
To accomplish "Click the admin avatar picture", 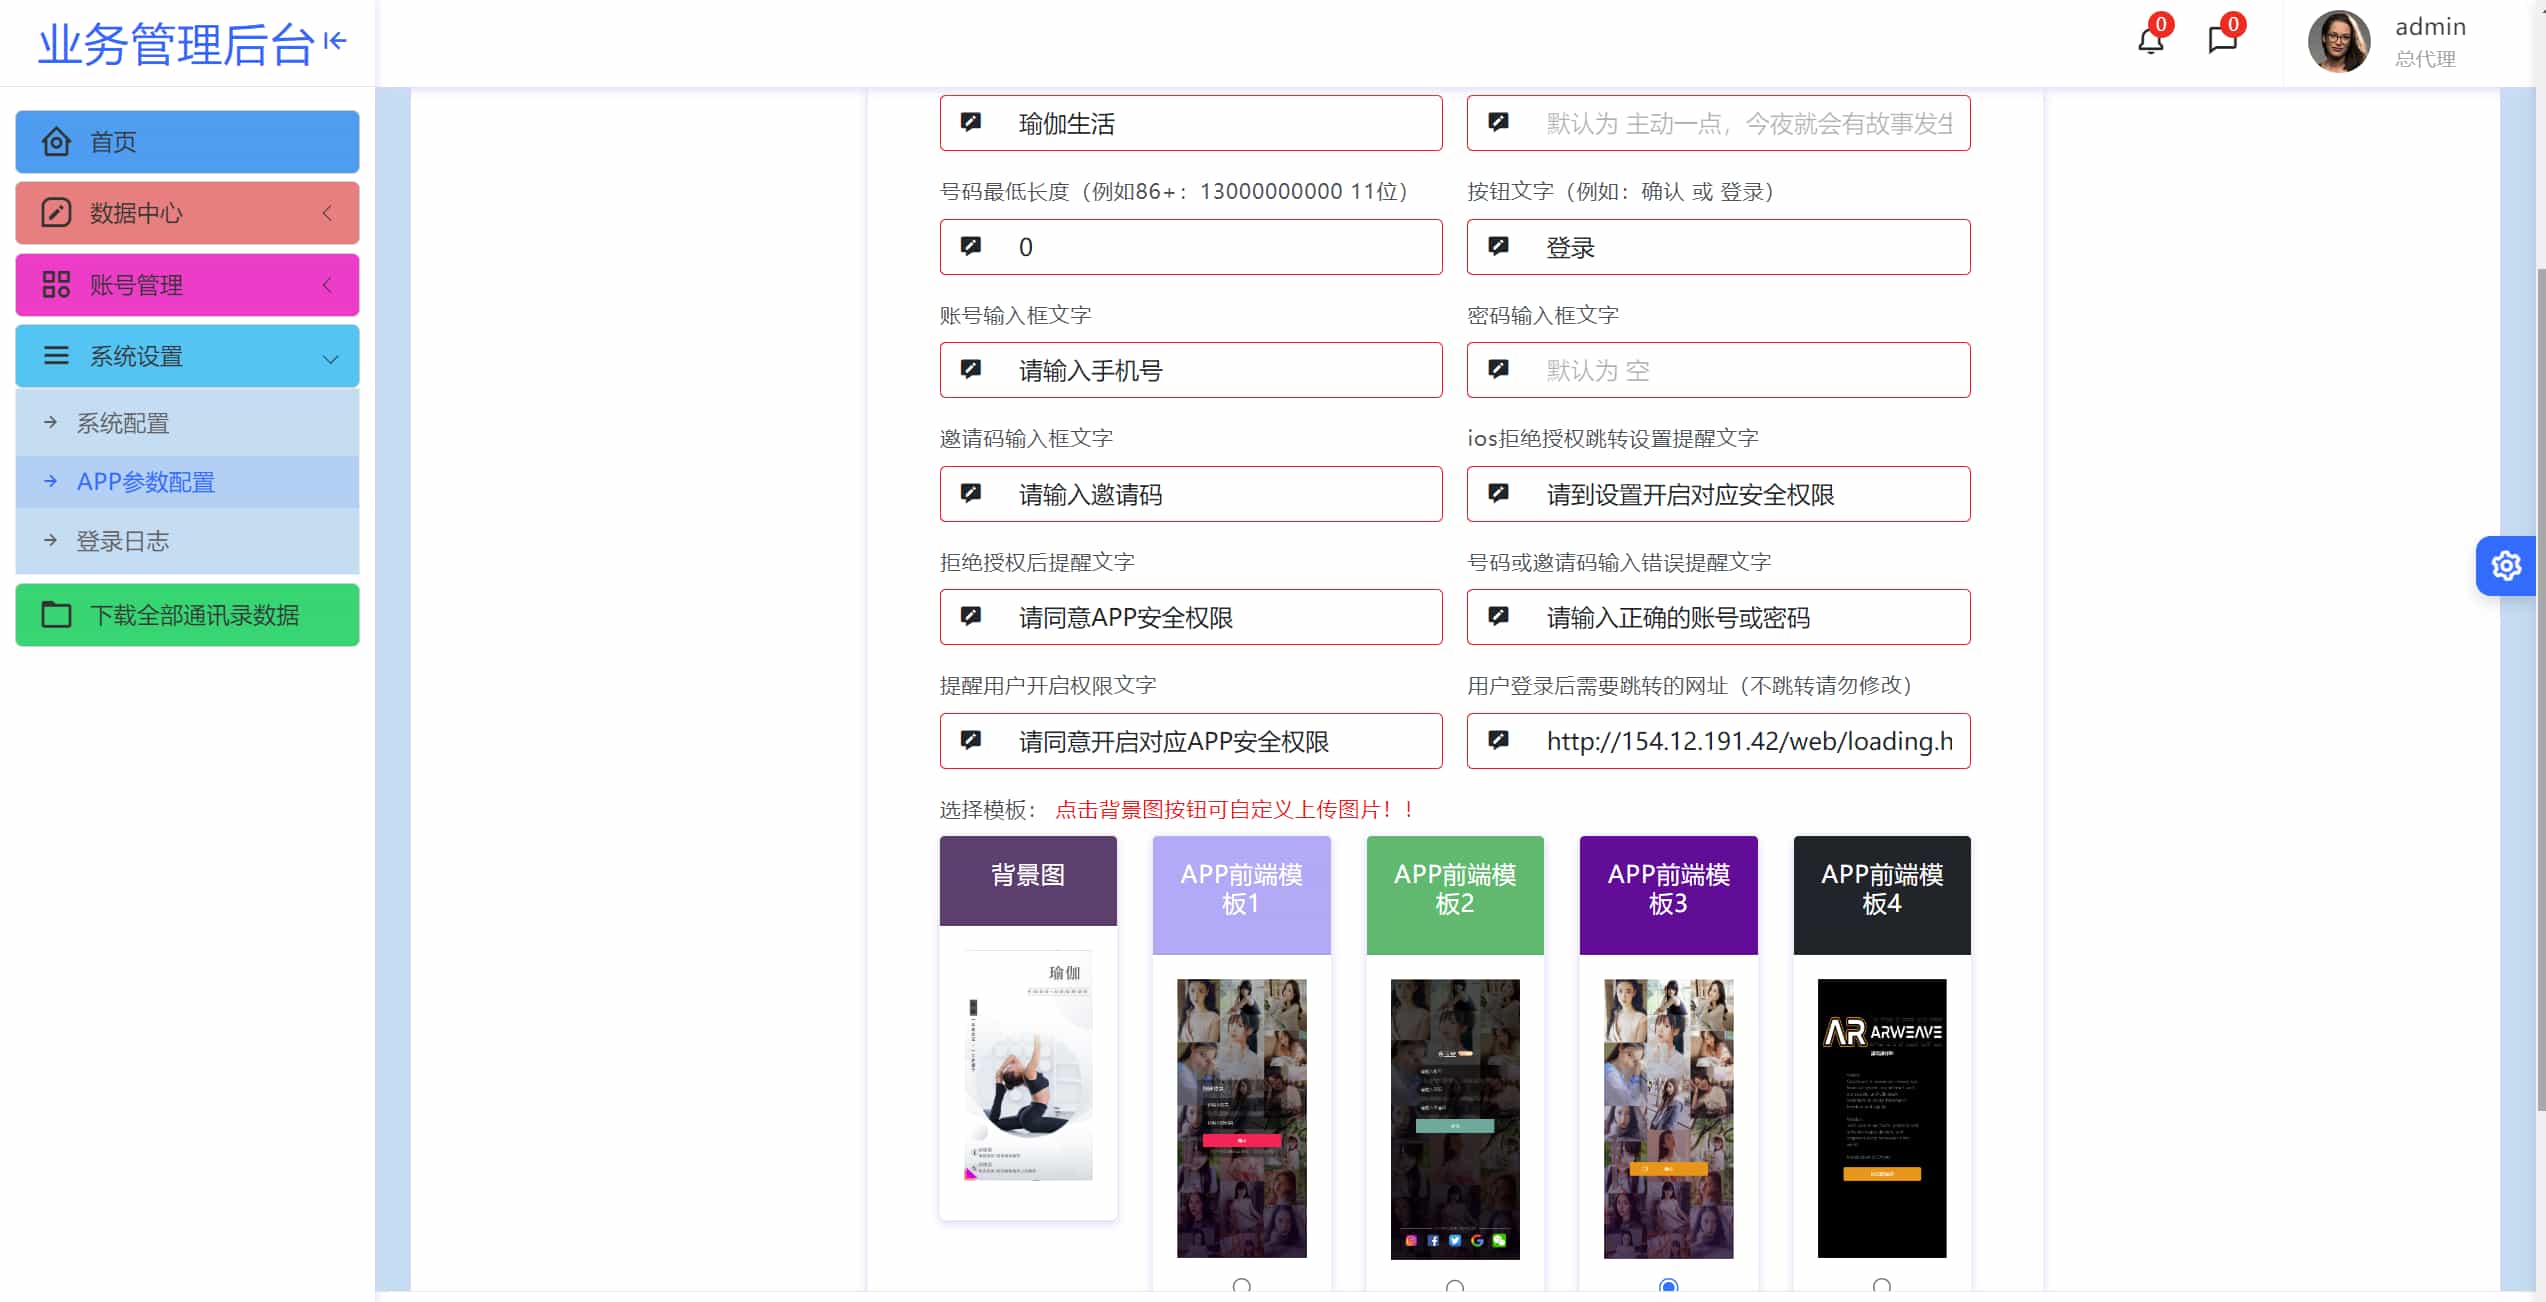I will 2338,42.
